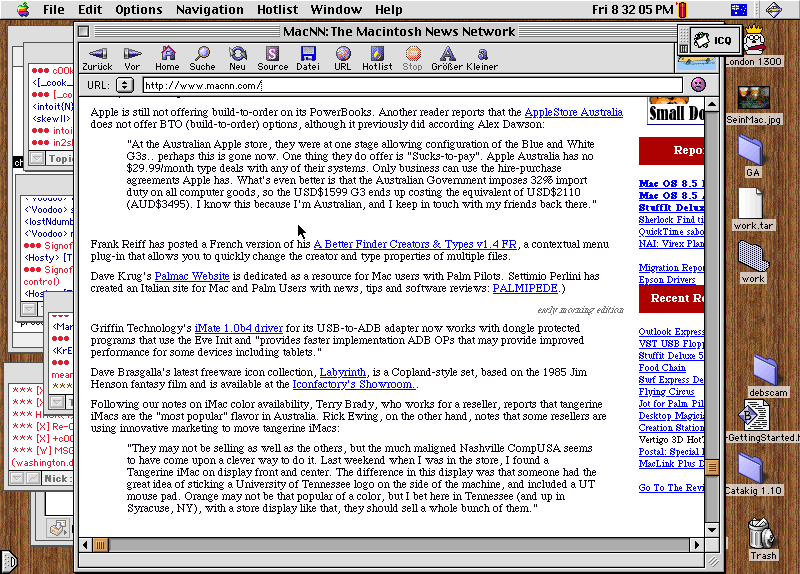
Task: Select the work striped folder on desktop
Action: click(753, 262)
